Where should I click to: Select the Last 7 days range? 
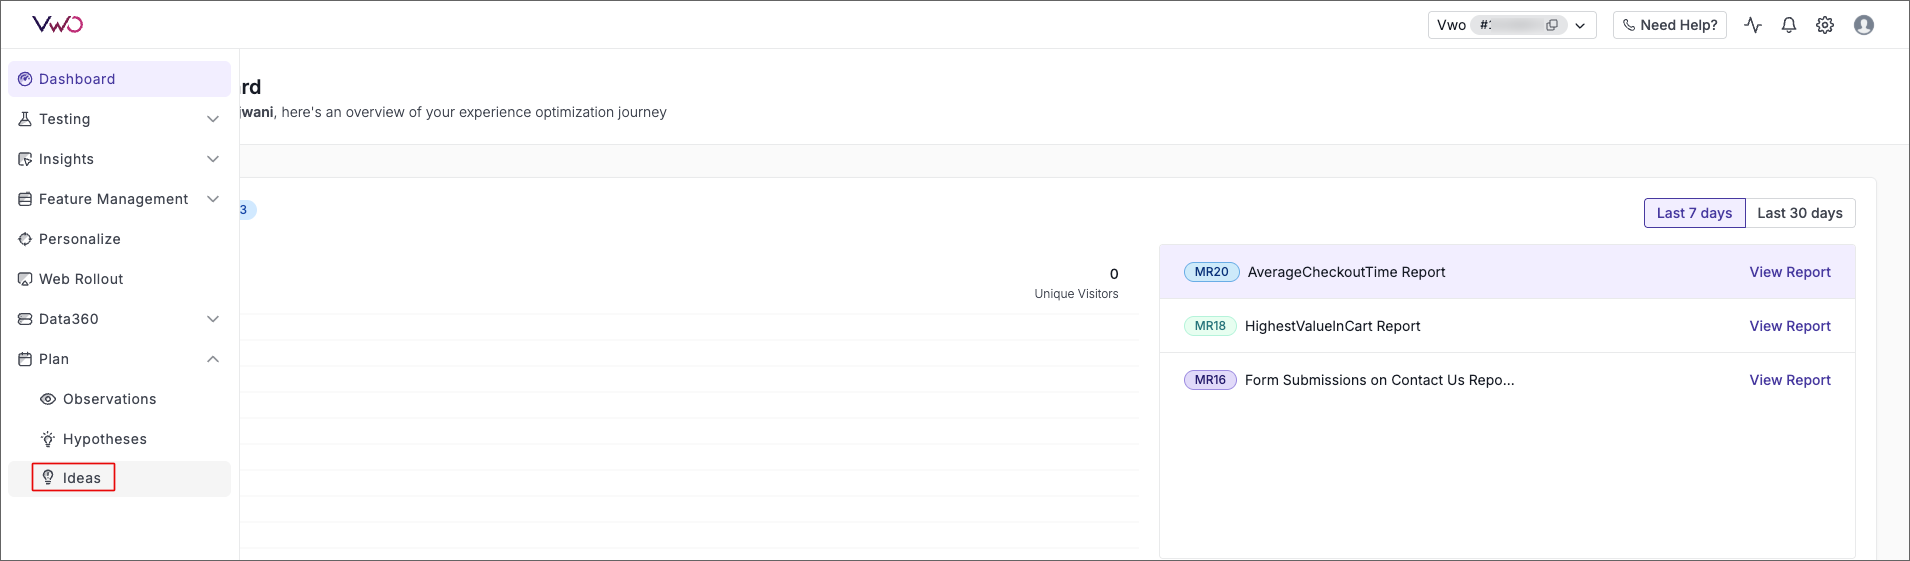tap(1695, 213)
